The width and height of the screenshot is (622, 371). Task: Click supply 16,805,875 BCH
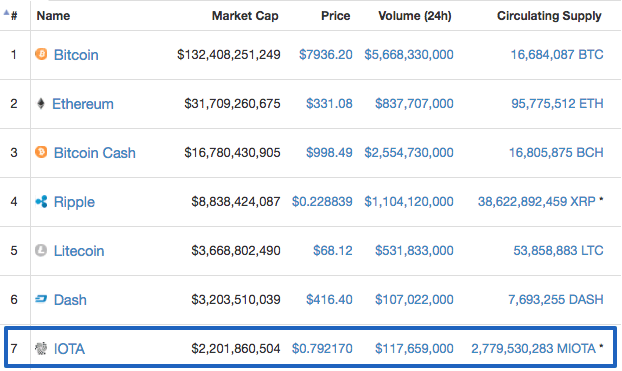coord(556,152)
